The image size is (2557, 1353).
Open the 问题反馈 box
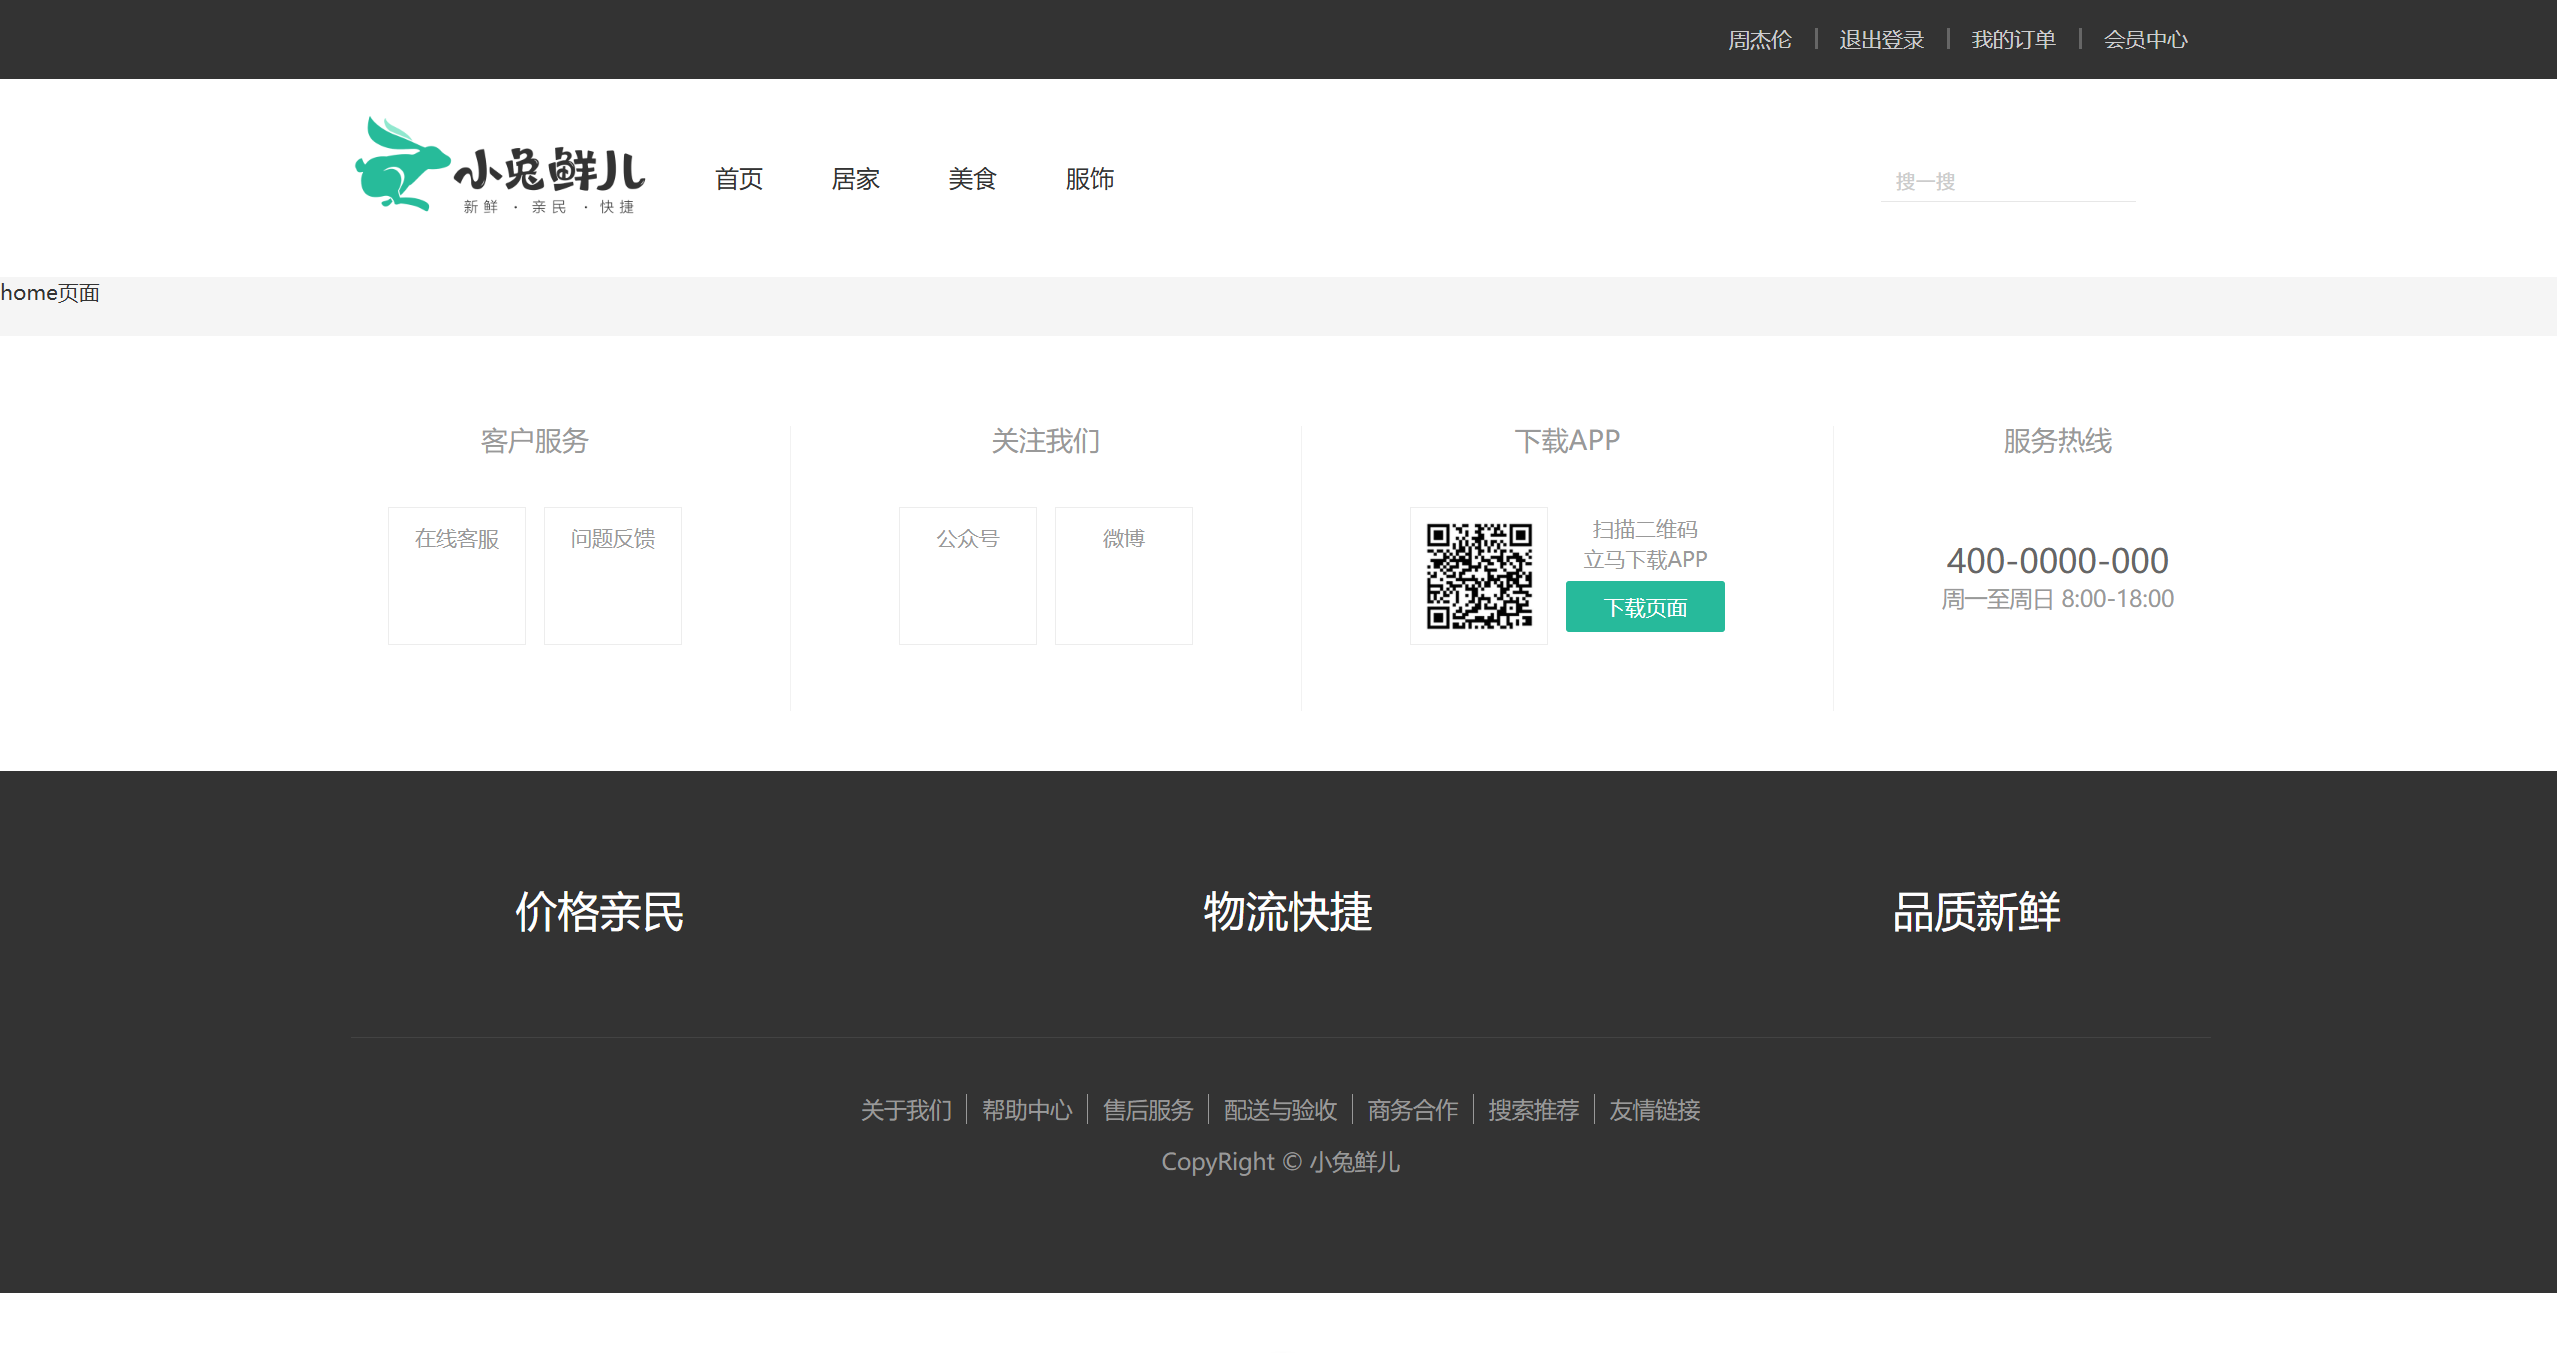(x=613, y=575)
